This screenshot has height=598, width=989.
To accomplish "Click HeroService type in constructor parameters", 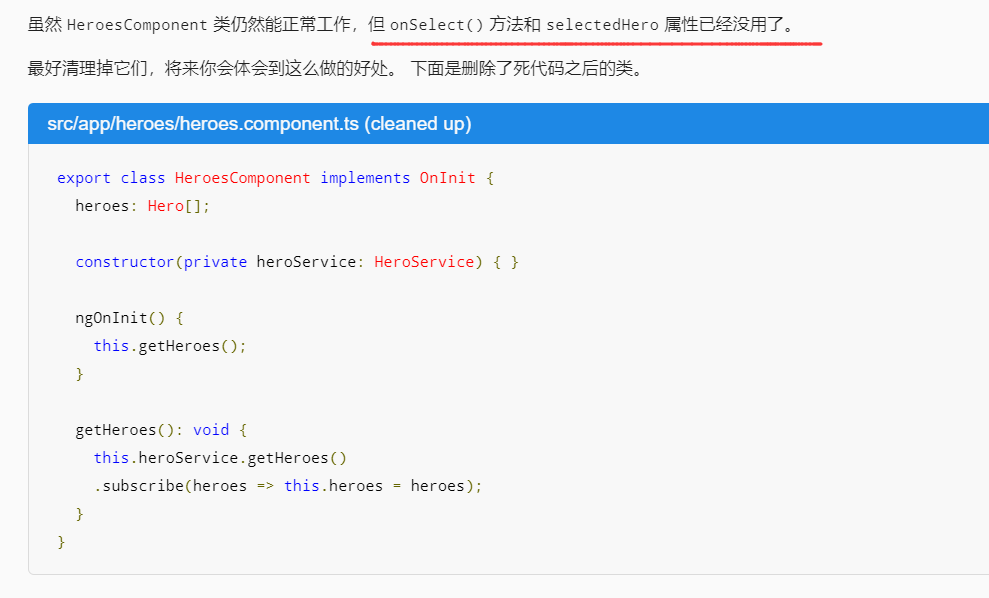I will [x=424, y=262].
